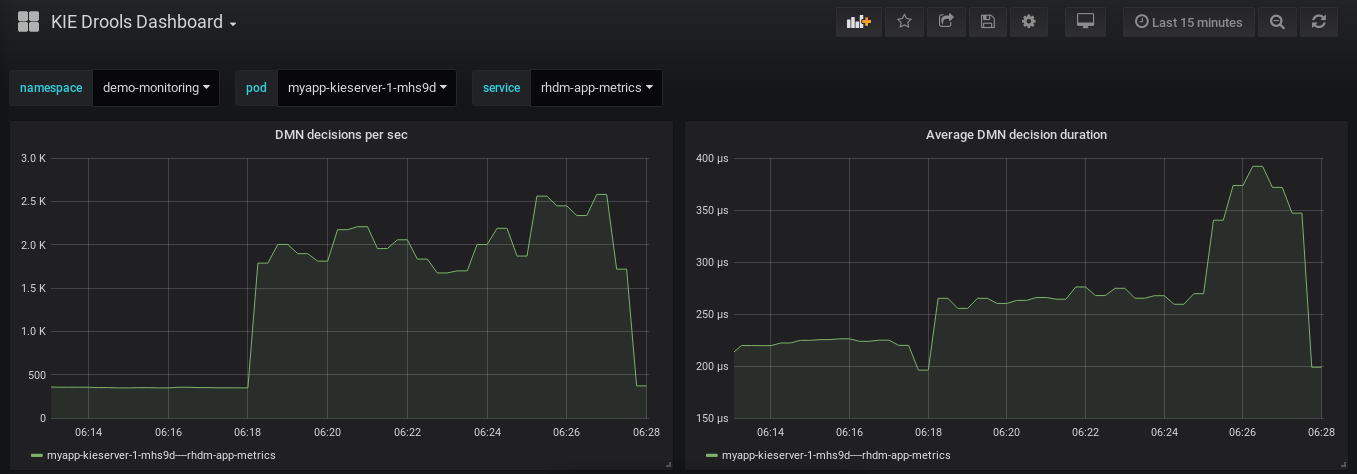Open DMN decisions per sec panel menu
The image size is (1357, 474).
click(x=341, y=134)
